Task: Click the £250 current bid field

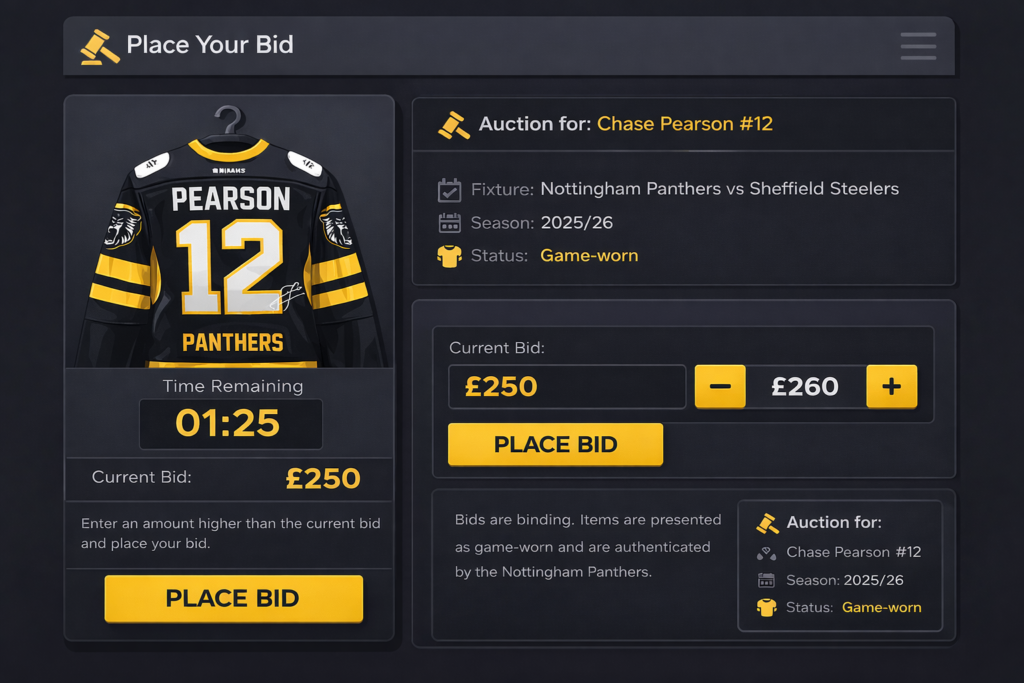Action: [x=566, y=386]
